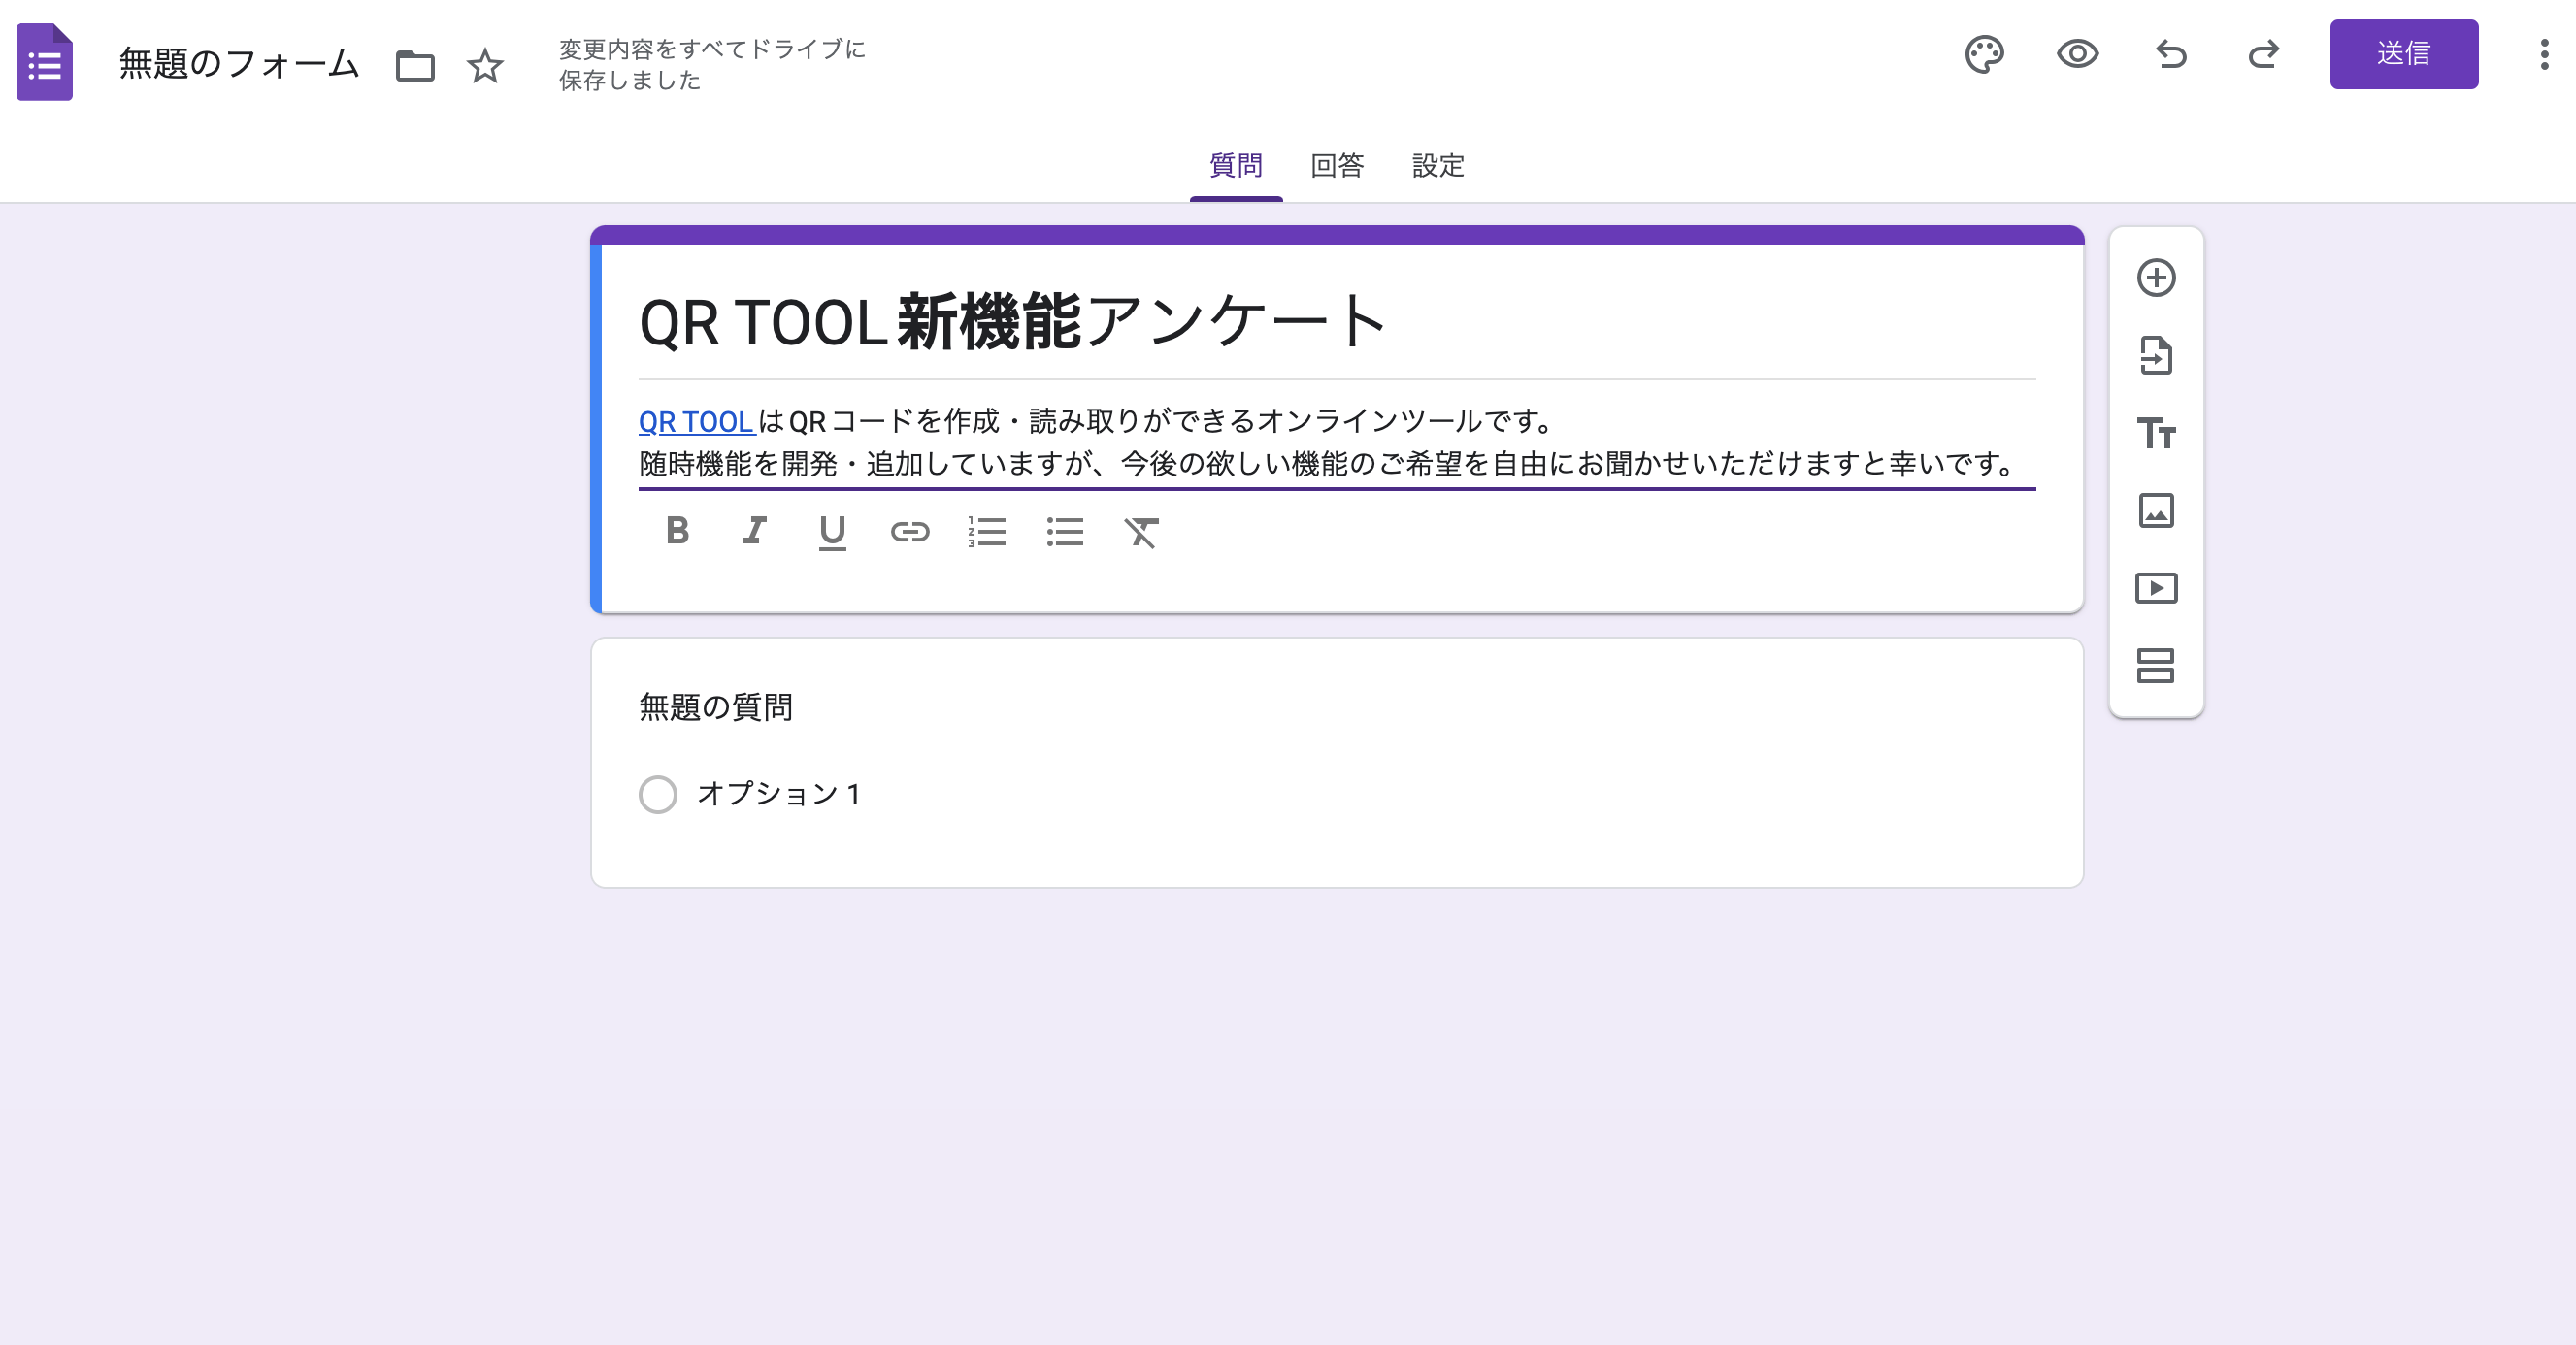Select the オプション1 radio button
Viewport: 2576px width, 1345px height.
click(659, 795)
